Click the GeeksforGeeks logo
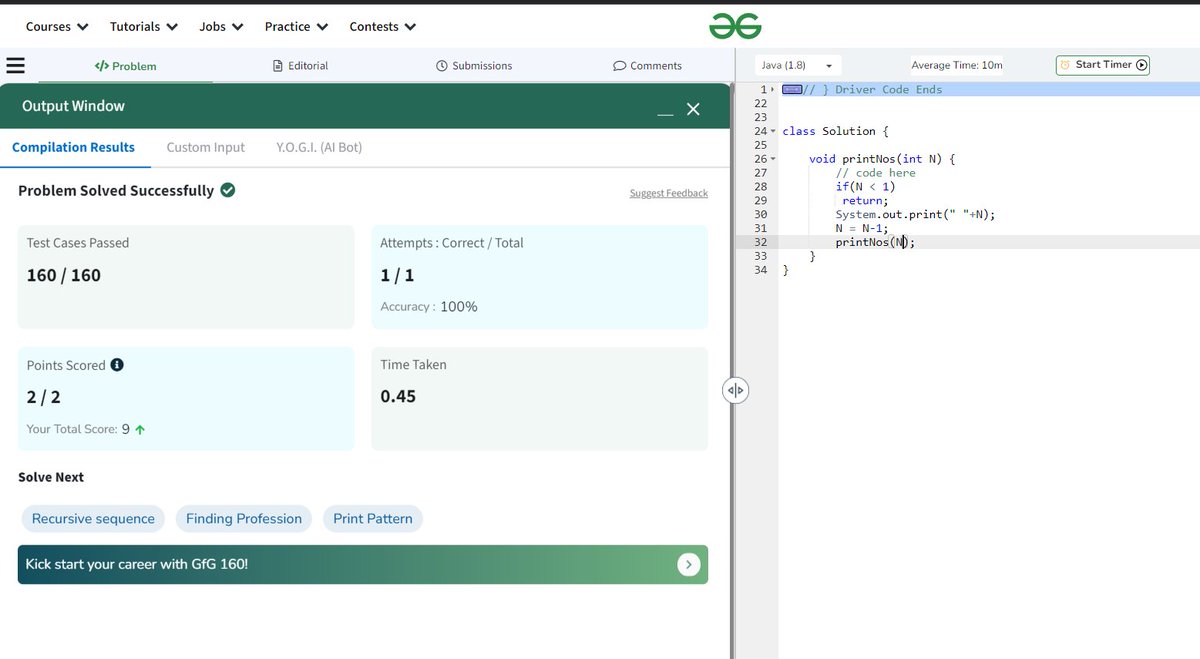The width and height of the screenshot is (1200, 659). (x=735, y=27)
